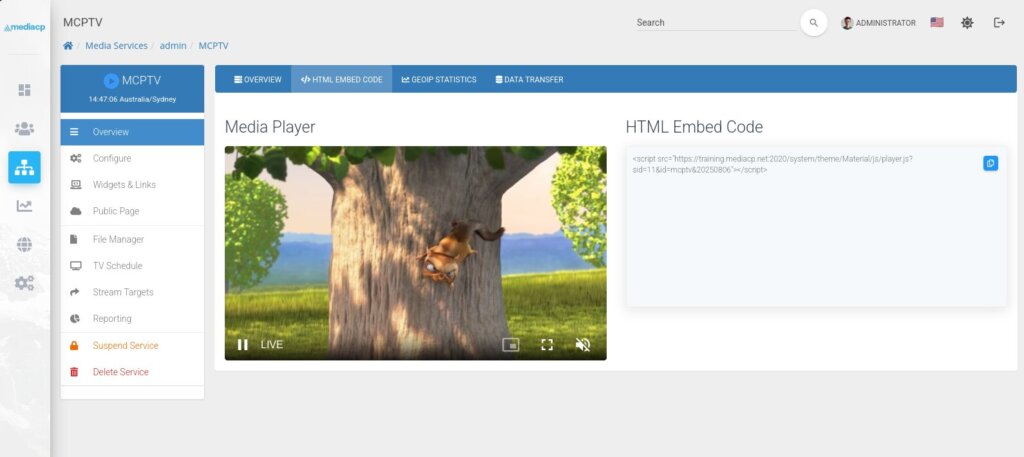Open the globe icon in left rail
This screenshot has height=457, width=1024.
[x=24, y=244]
